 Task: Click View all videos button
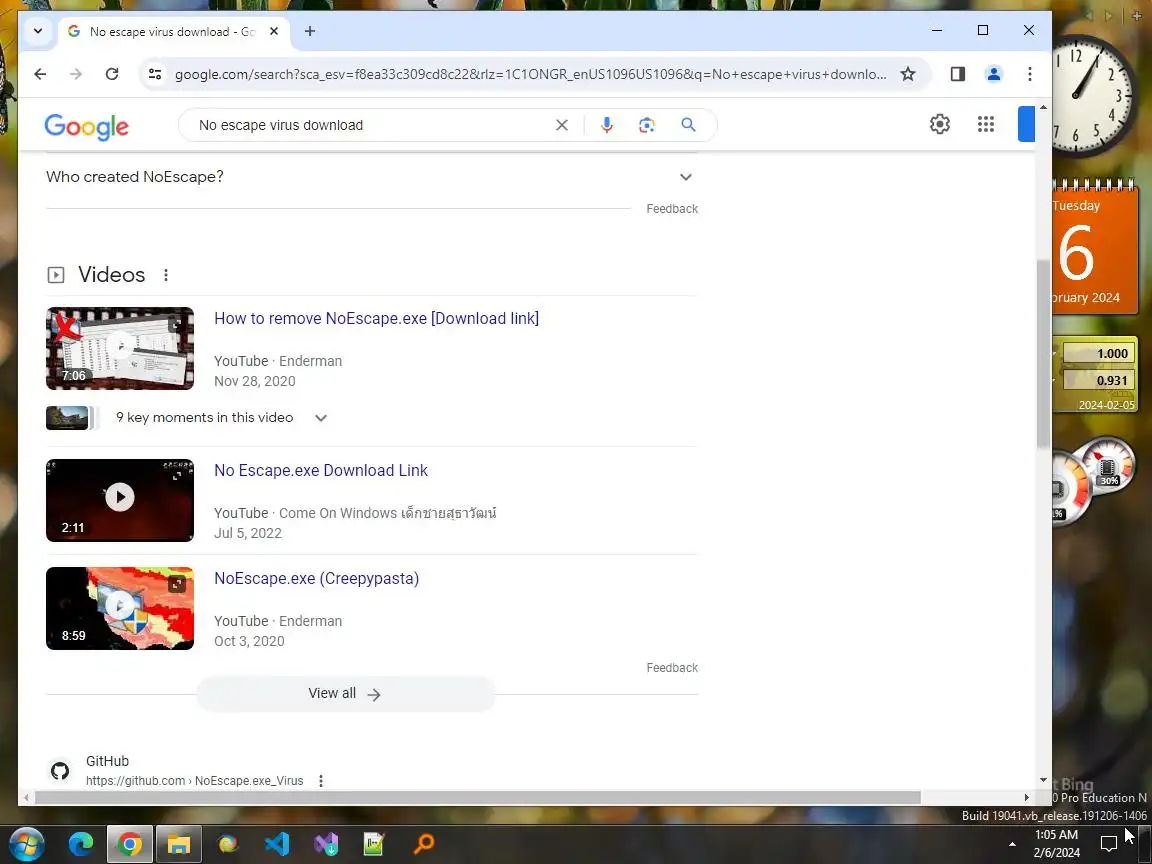click(345, 694)
